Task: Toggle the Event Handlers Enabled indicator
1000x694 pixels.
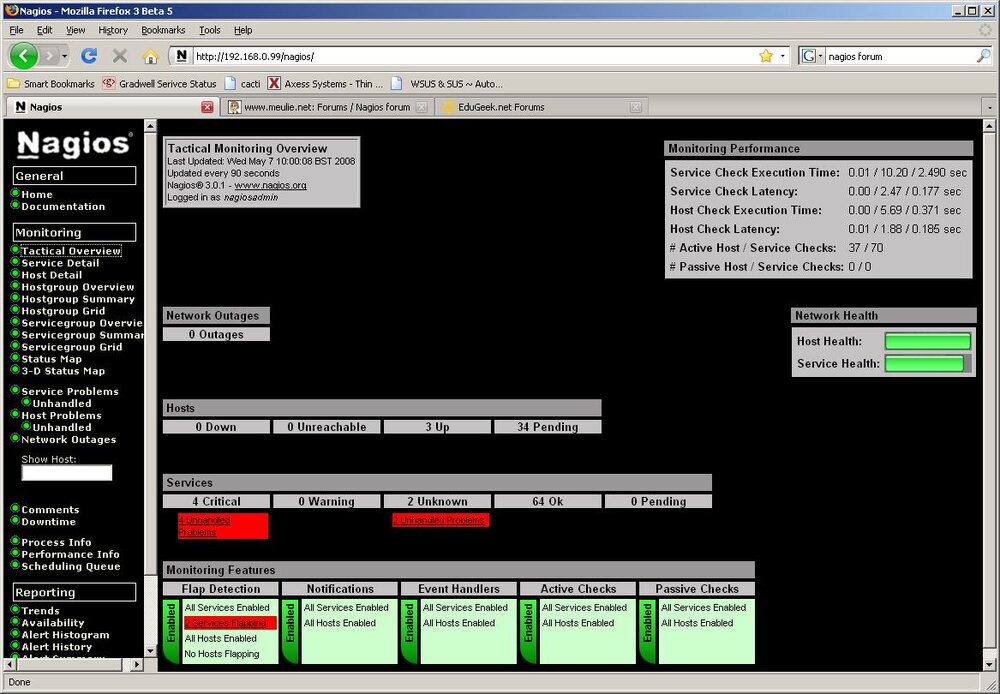Action: tap(410, 631)
